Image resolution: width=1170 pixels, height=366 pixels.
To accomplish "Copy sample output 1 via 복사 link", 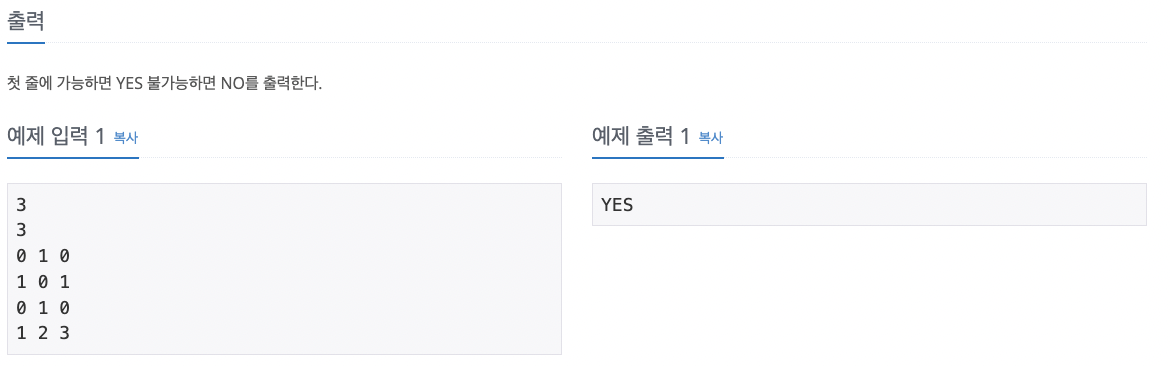I will tap(710, 138).
